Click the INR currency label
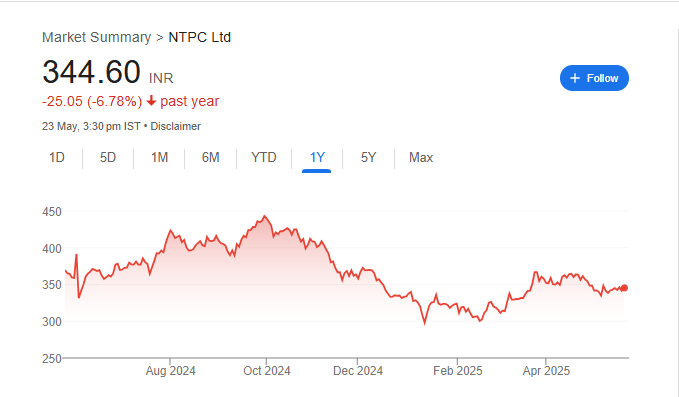Image resolution: width=679 pixels, height=397 pixels. [x=161, y=78]
